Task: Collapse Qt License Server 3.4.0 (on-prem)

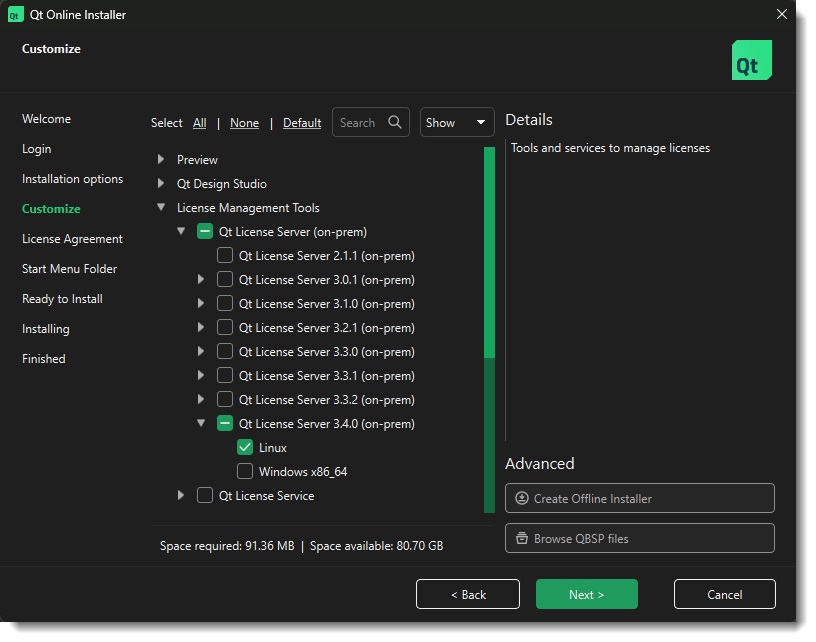Action: pos(201,423)
